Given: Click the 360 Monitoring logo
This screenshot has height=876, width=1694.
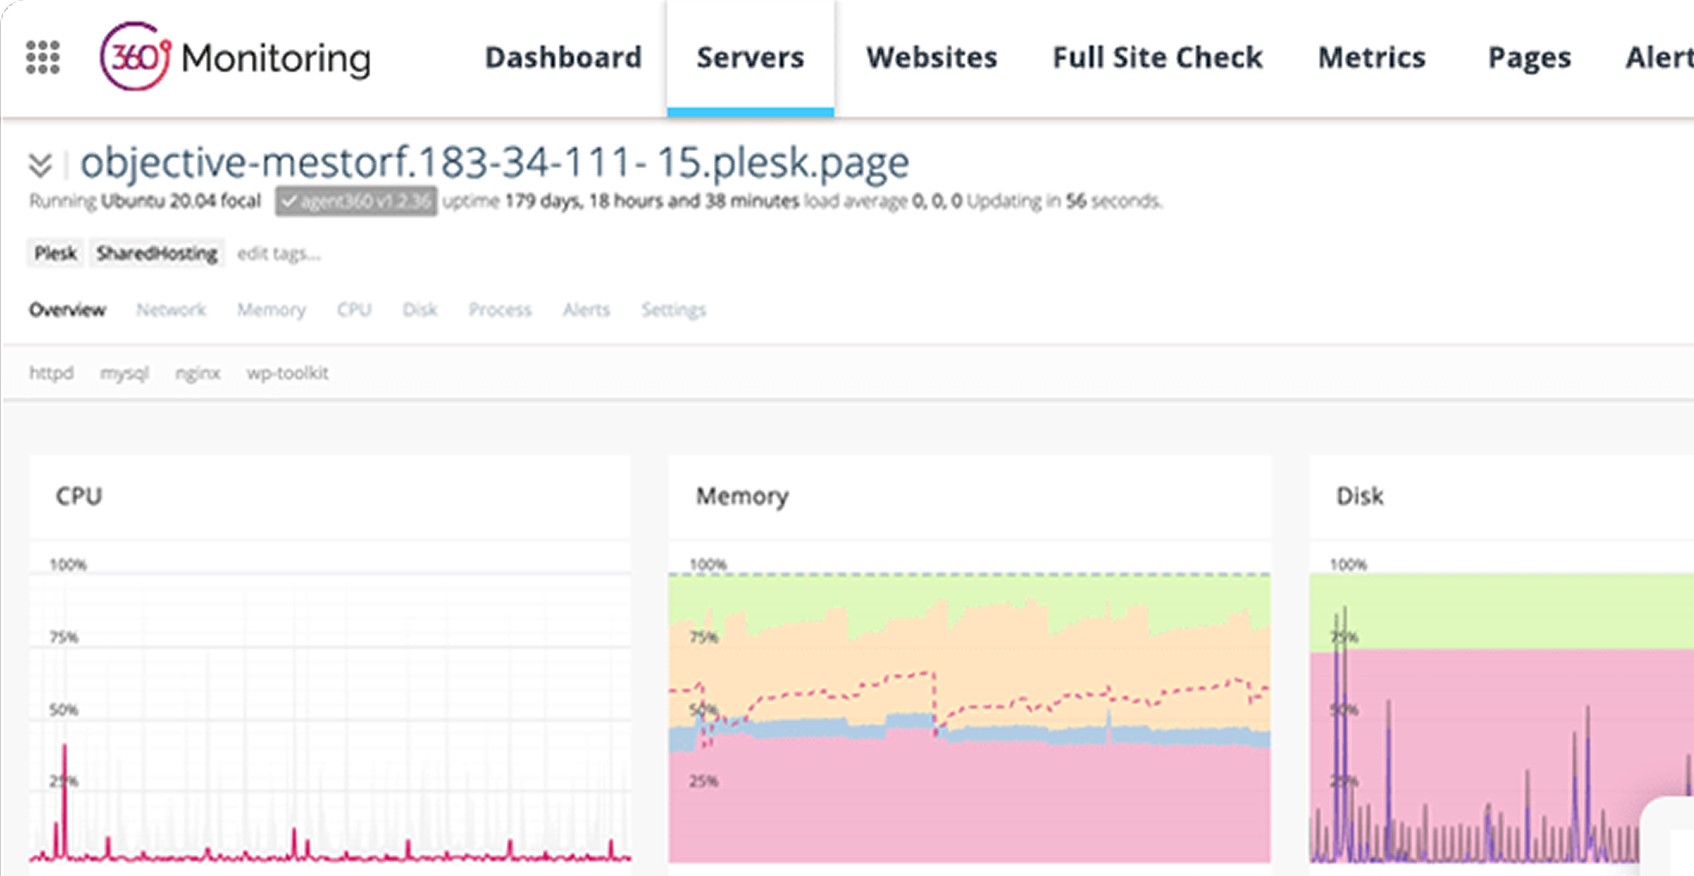Looking at the screenshot, I should 235,58.
